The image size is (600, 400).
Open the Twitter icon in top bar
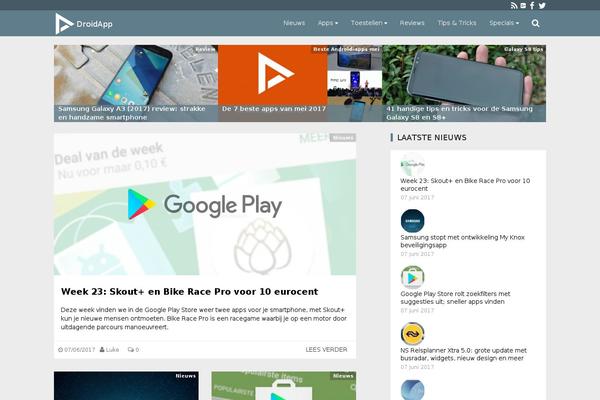click(542, 6)
